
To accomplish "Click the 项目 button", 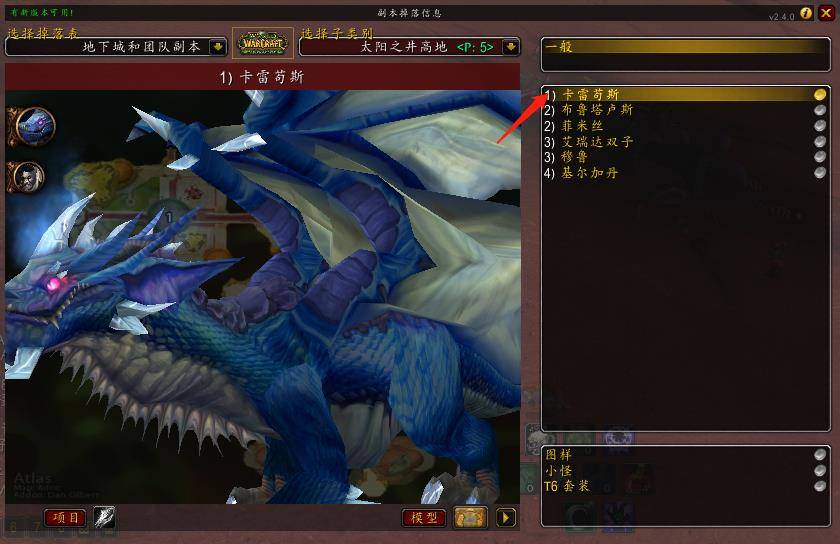I will click(65, 518).
